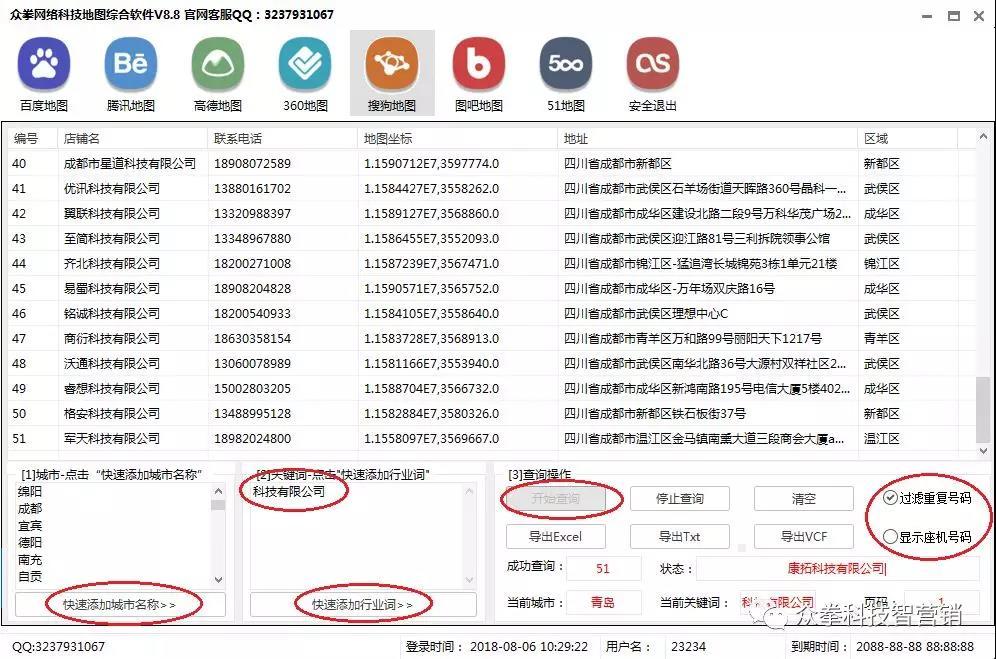Select 成都 in the city list
Screen dimensions: 996x659
[x=29, y=507]
